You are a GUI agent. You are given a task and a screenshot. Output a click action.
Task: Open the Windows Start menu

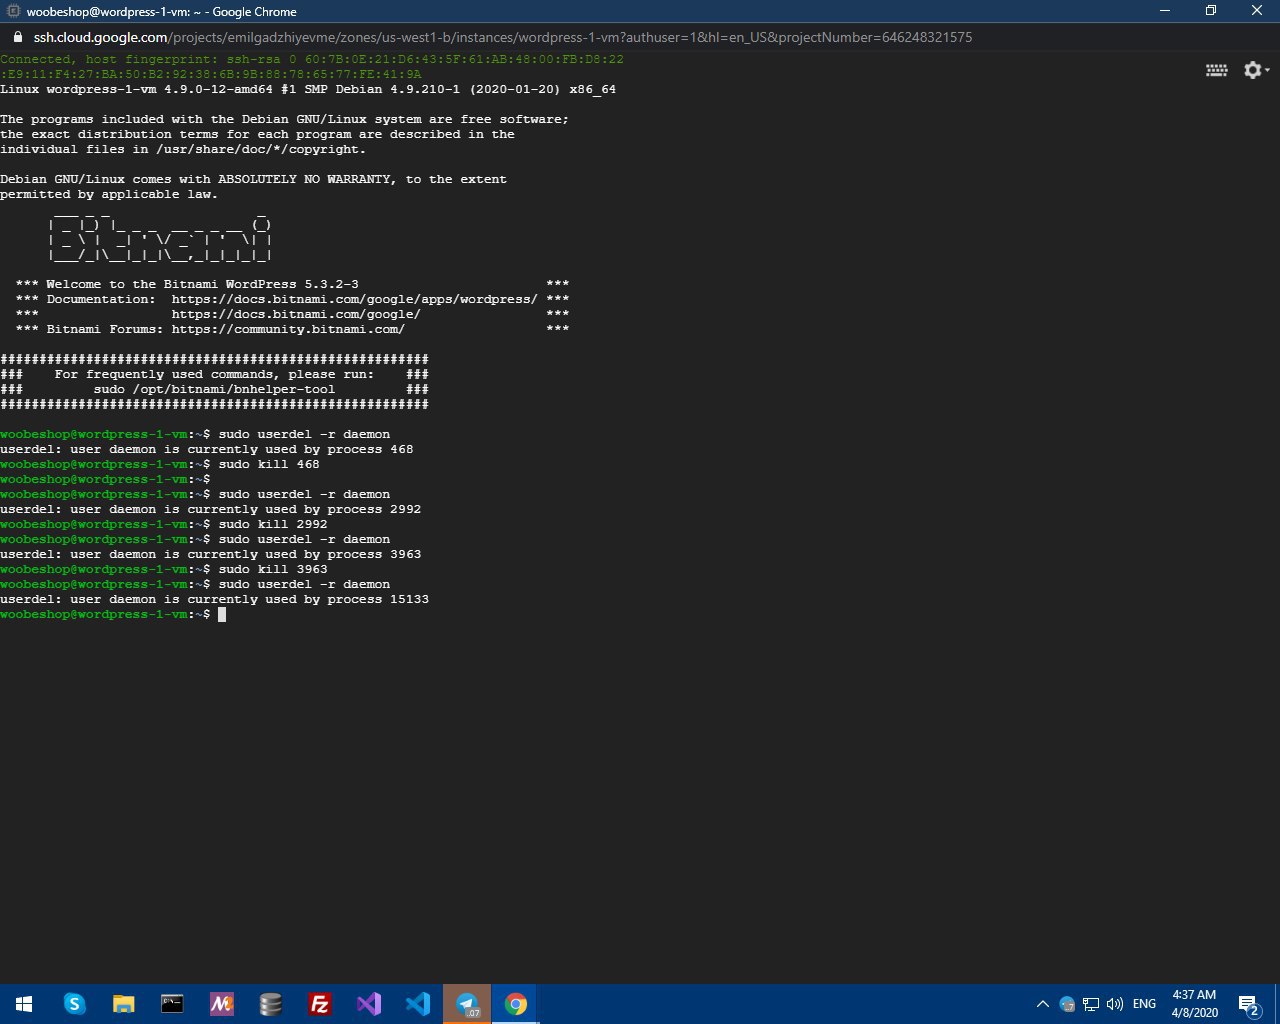(x=24, y=1004)
